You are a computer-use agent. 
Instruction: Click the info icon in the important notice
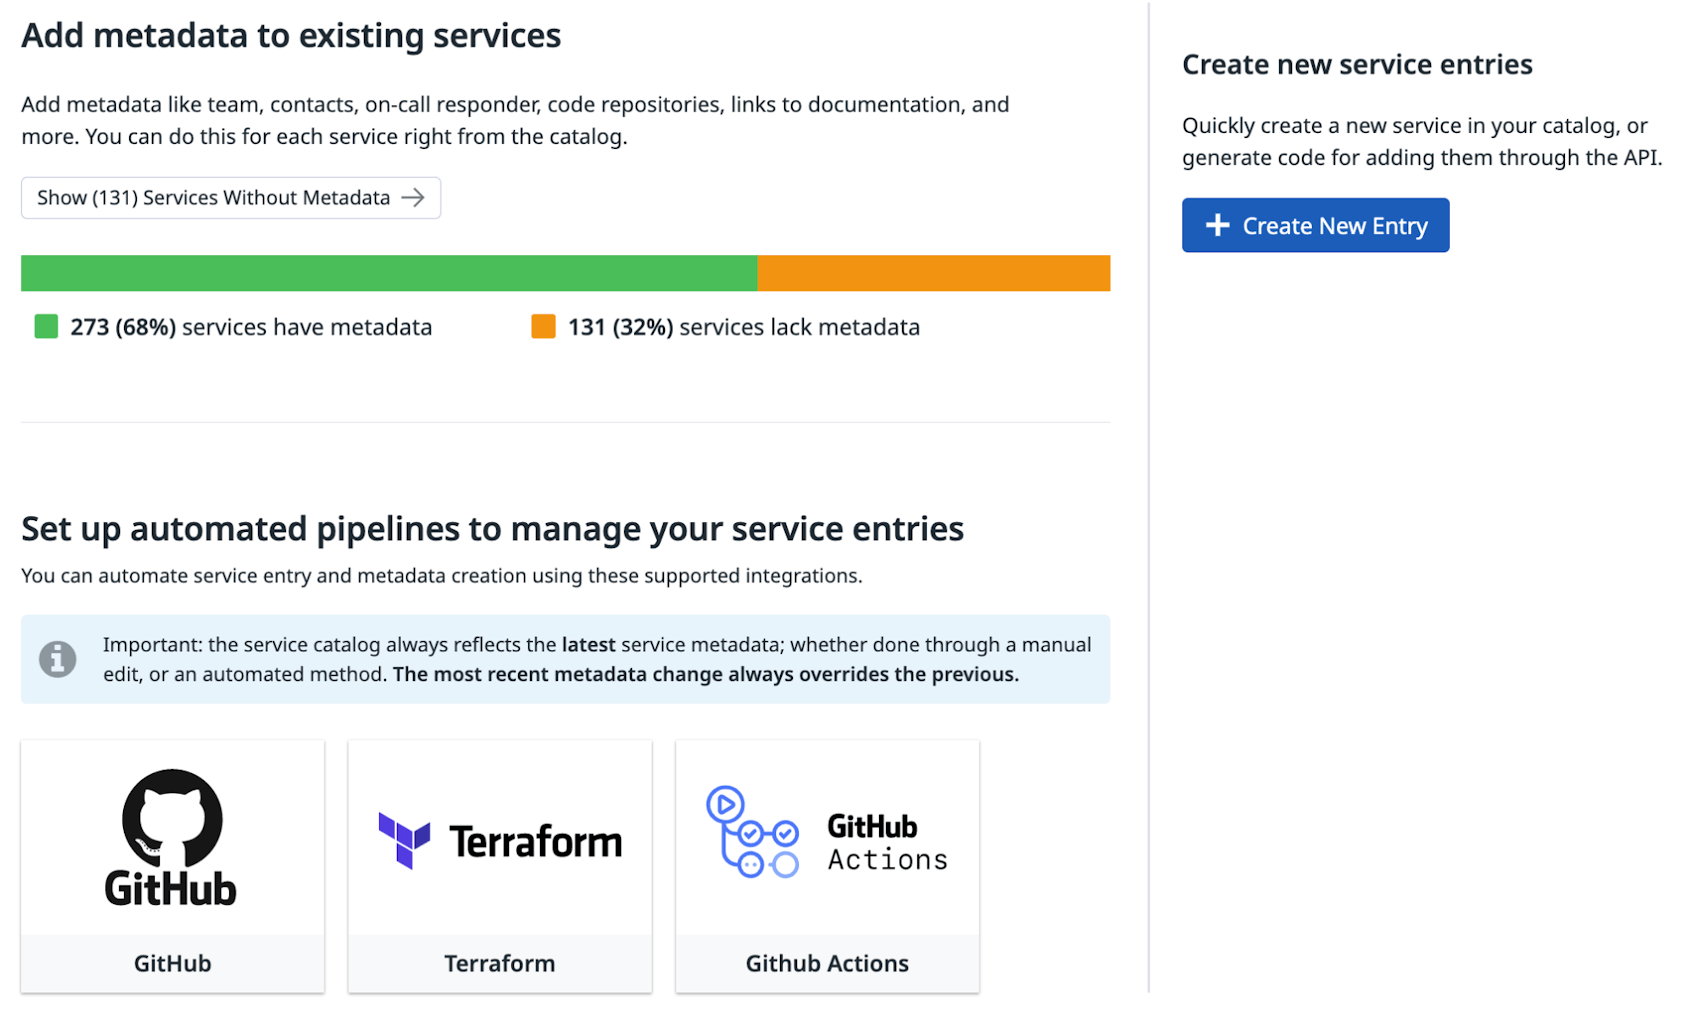pyautogui.click(x=57, y=659)
